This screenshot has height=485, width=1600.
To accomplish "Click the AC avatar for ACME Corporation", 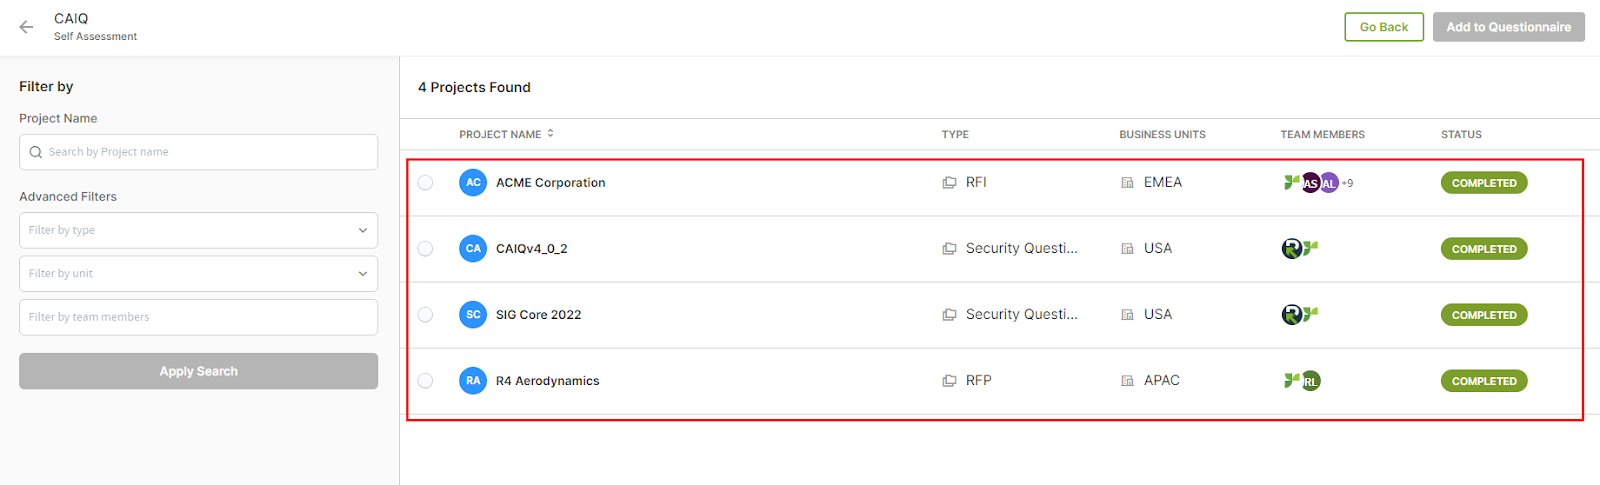I will (473, 183).
